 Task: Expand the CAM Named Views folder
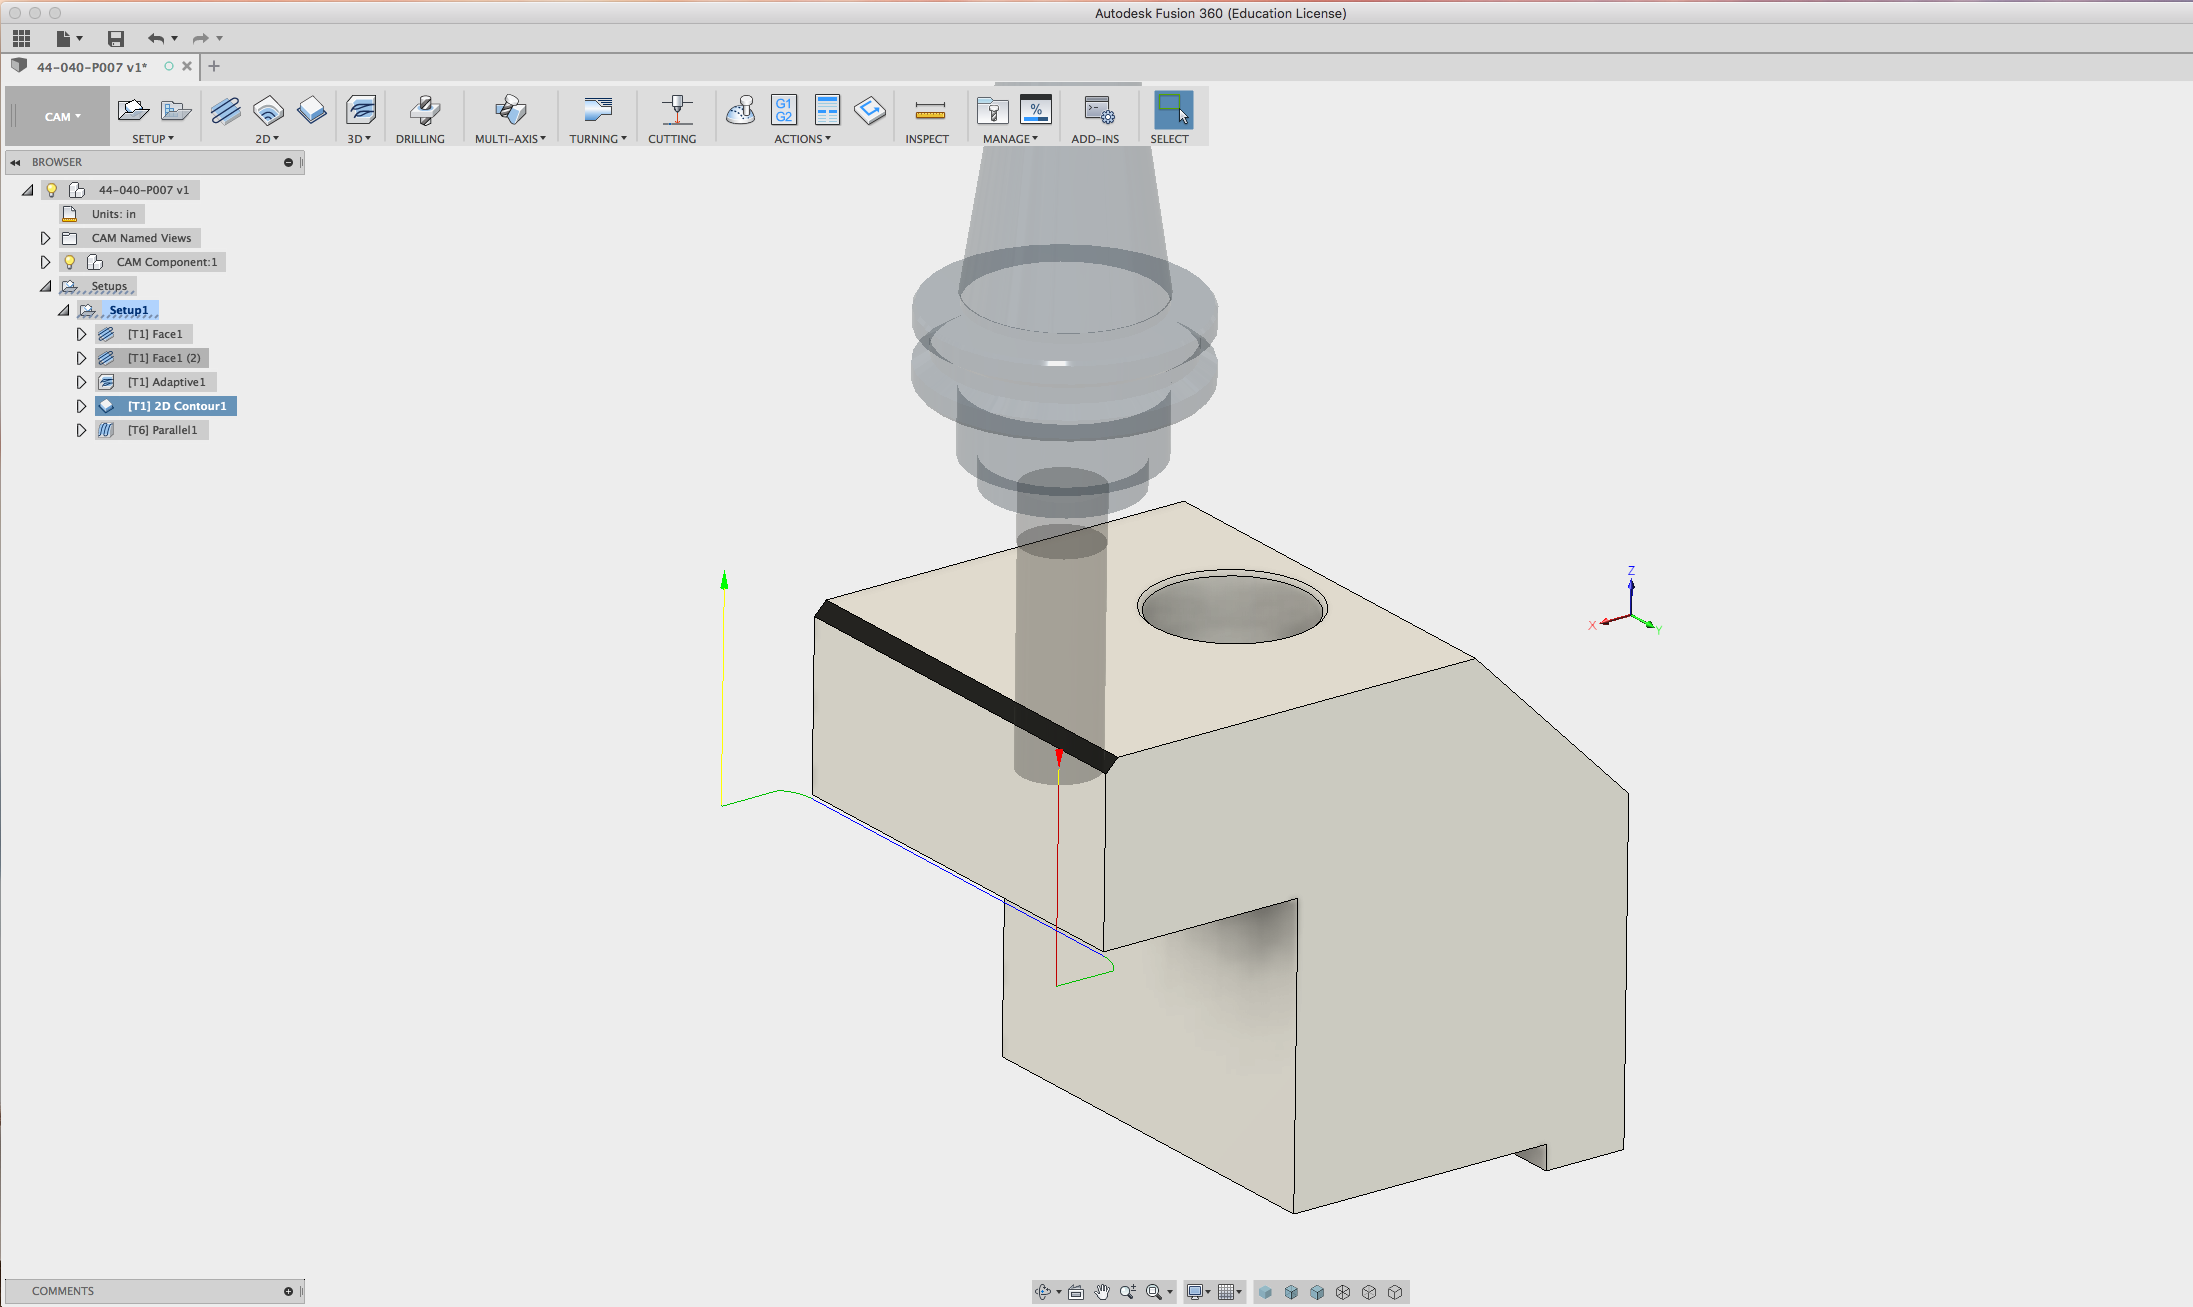pos(45,238)
